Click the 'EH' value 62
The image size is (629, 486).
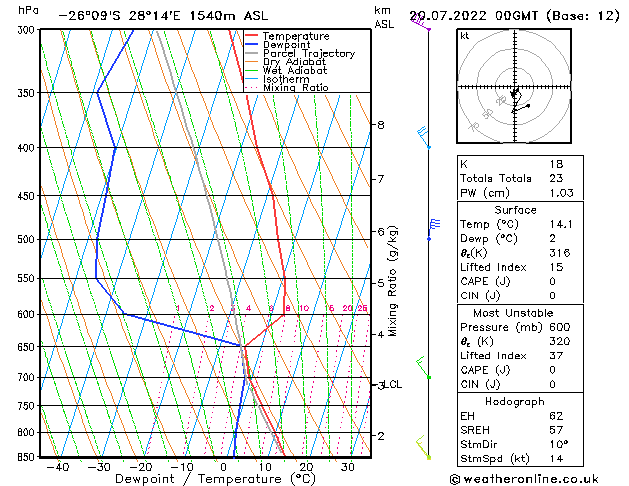coord(556,416)
